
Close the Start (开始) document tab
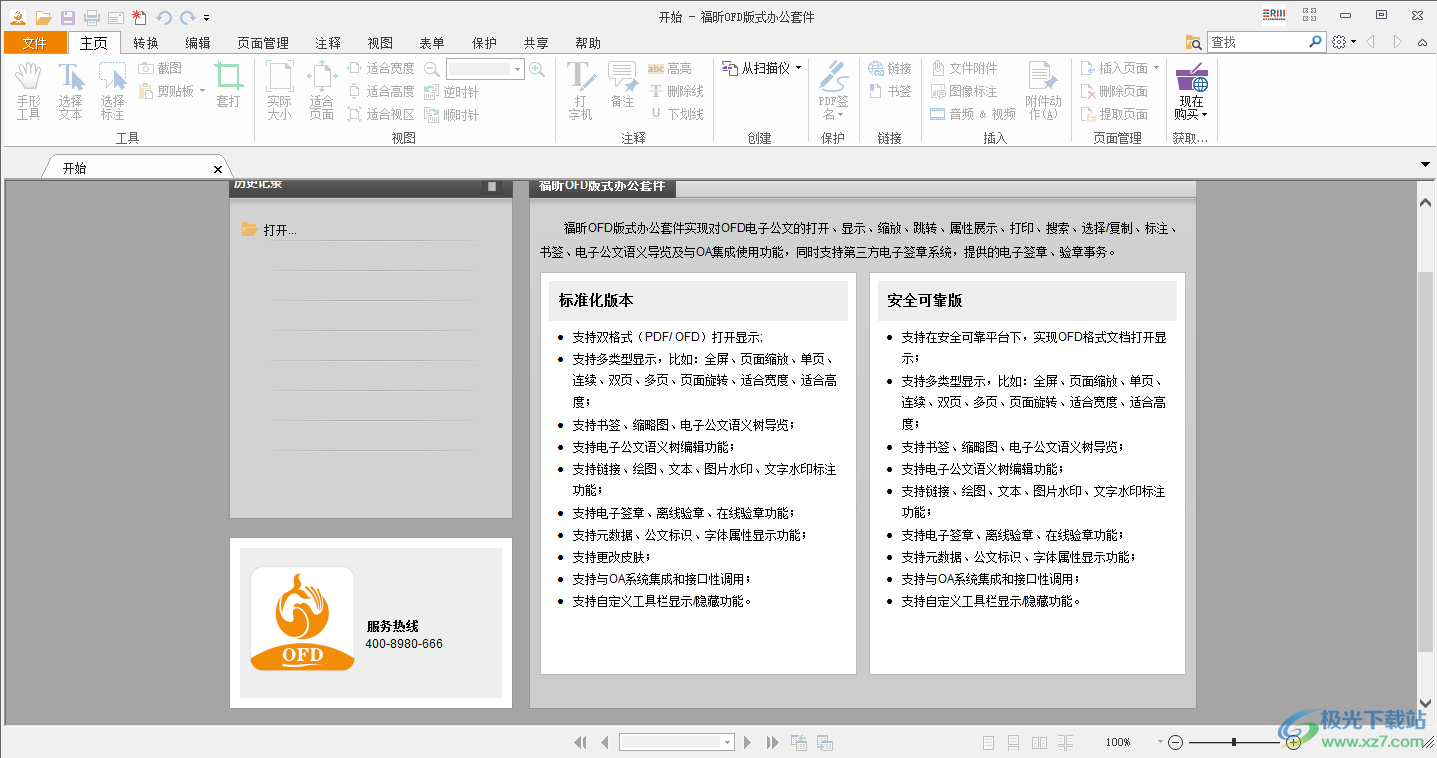pyautogui.click(x=218, y=169)
